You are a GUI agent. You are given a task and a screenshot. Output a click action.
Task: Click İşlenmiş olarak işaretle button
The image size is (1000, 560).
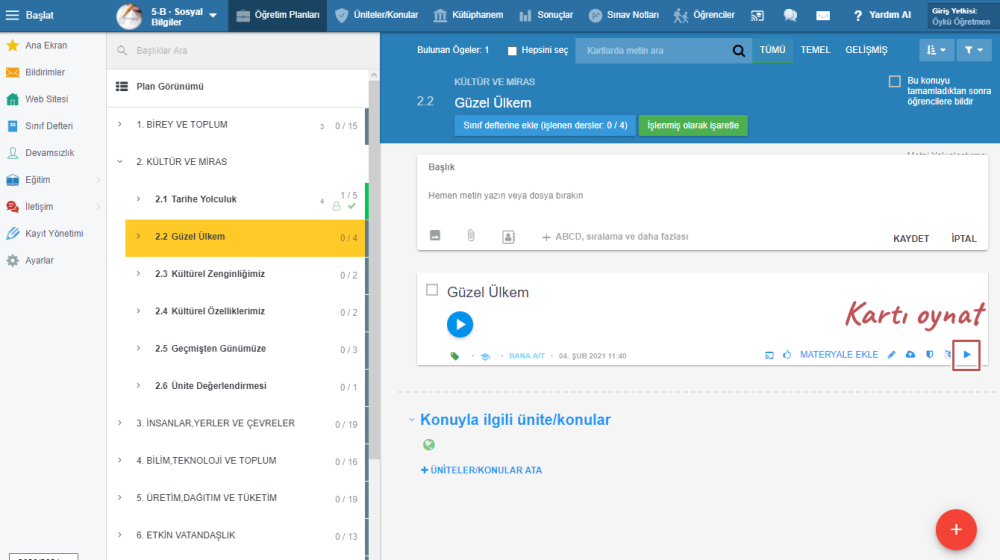point(693,125)
